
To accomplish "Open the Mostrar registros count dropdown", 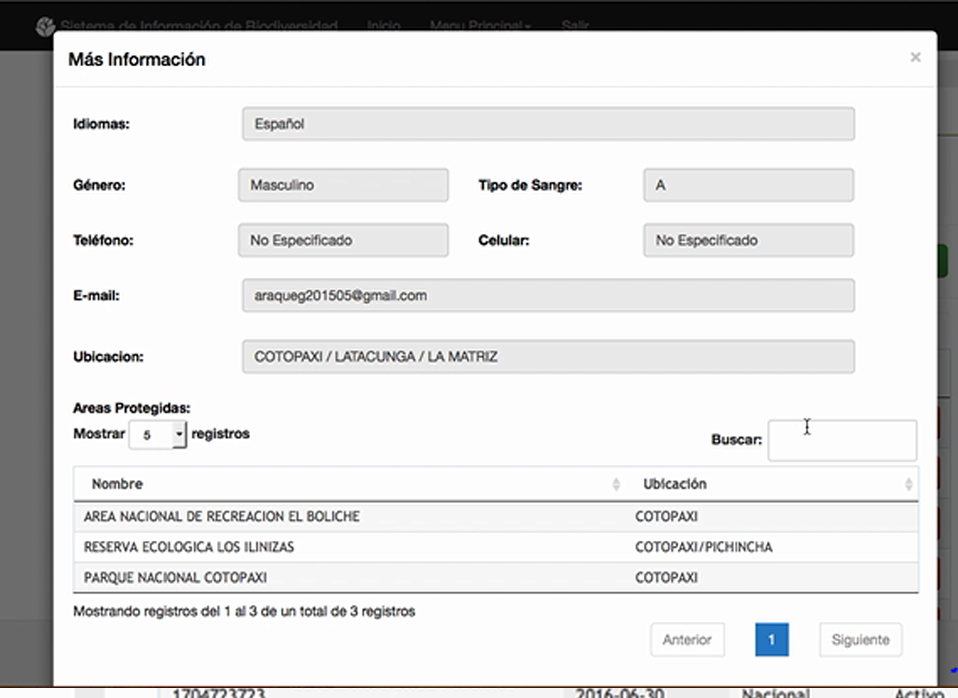I will (x=158, y=435).
